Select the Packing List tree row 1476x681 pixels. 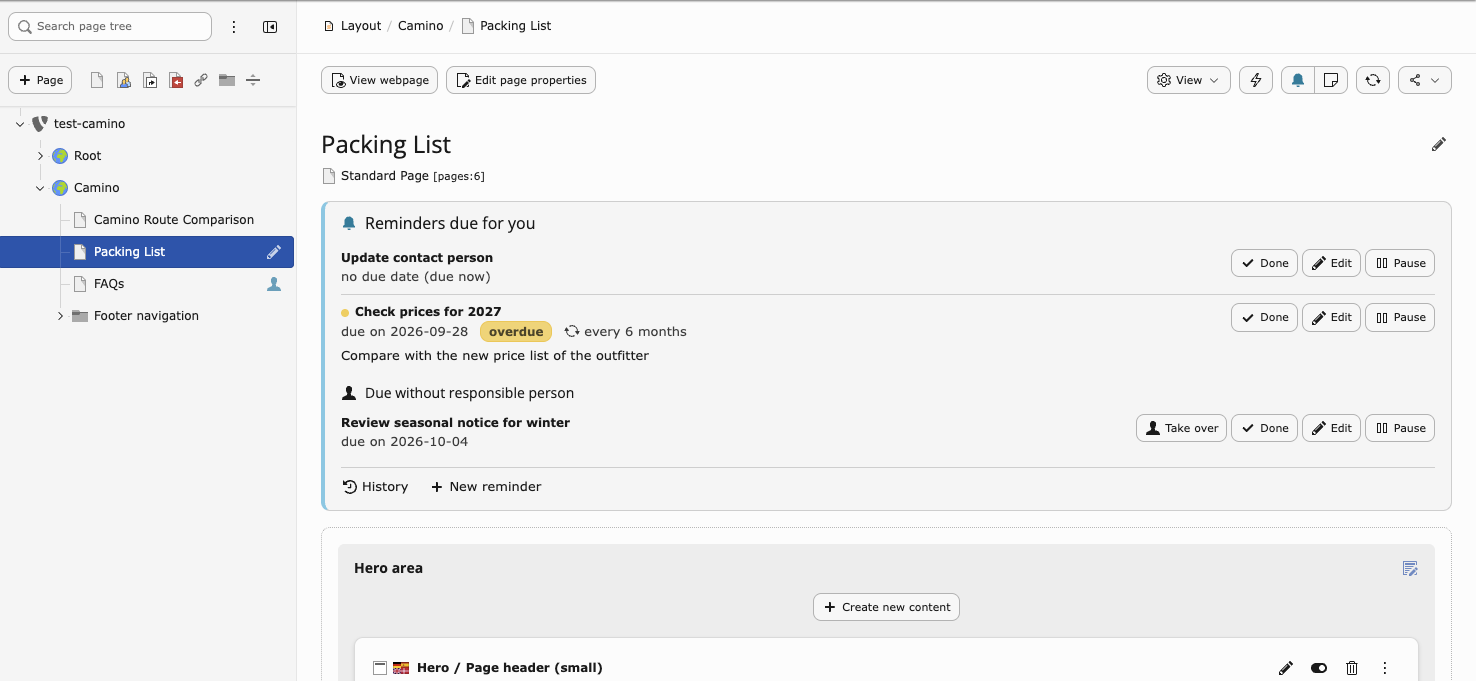[x=147, y=252]
